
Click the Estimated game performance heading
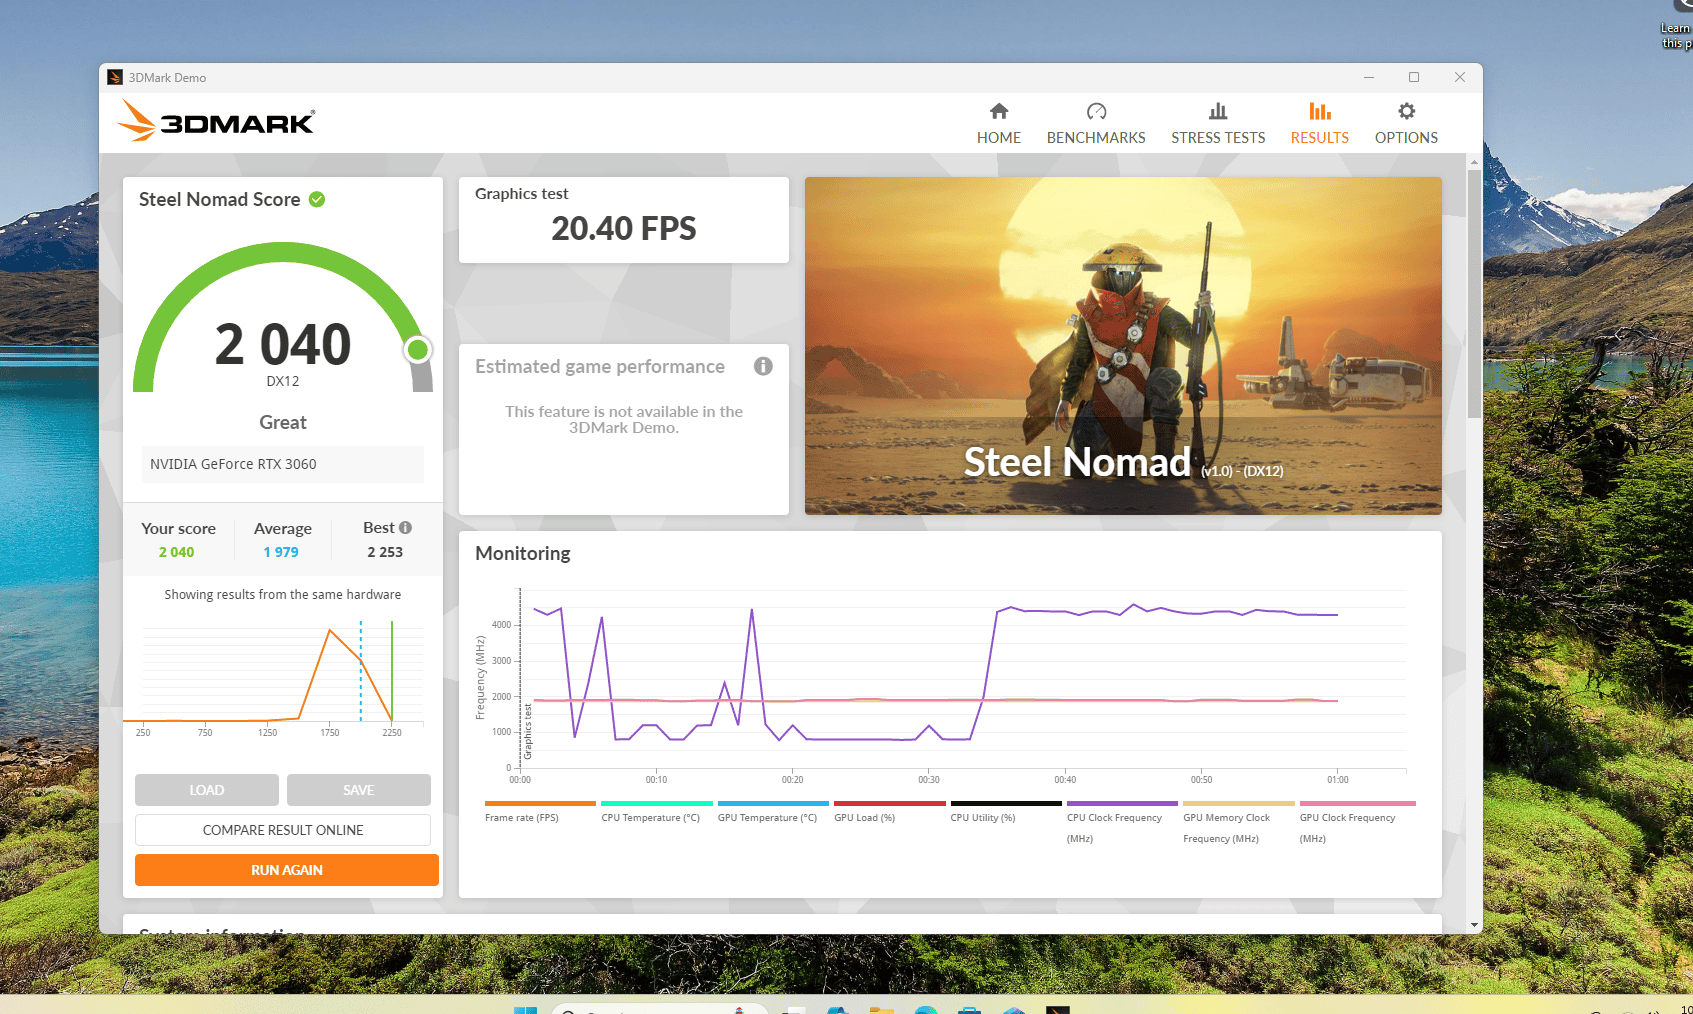600,366
